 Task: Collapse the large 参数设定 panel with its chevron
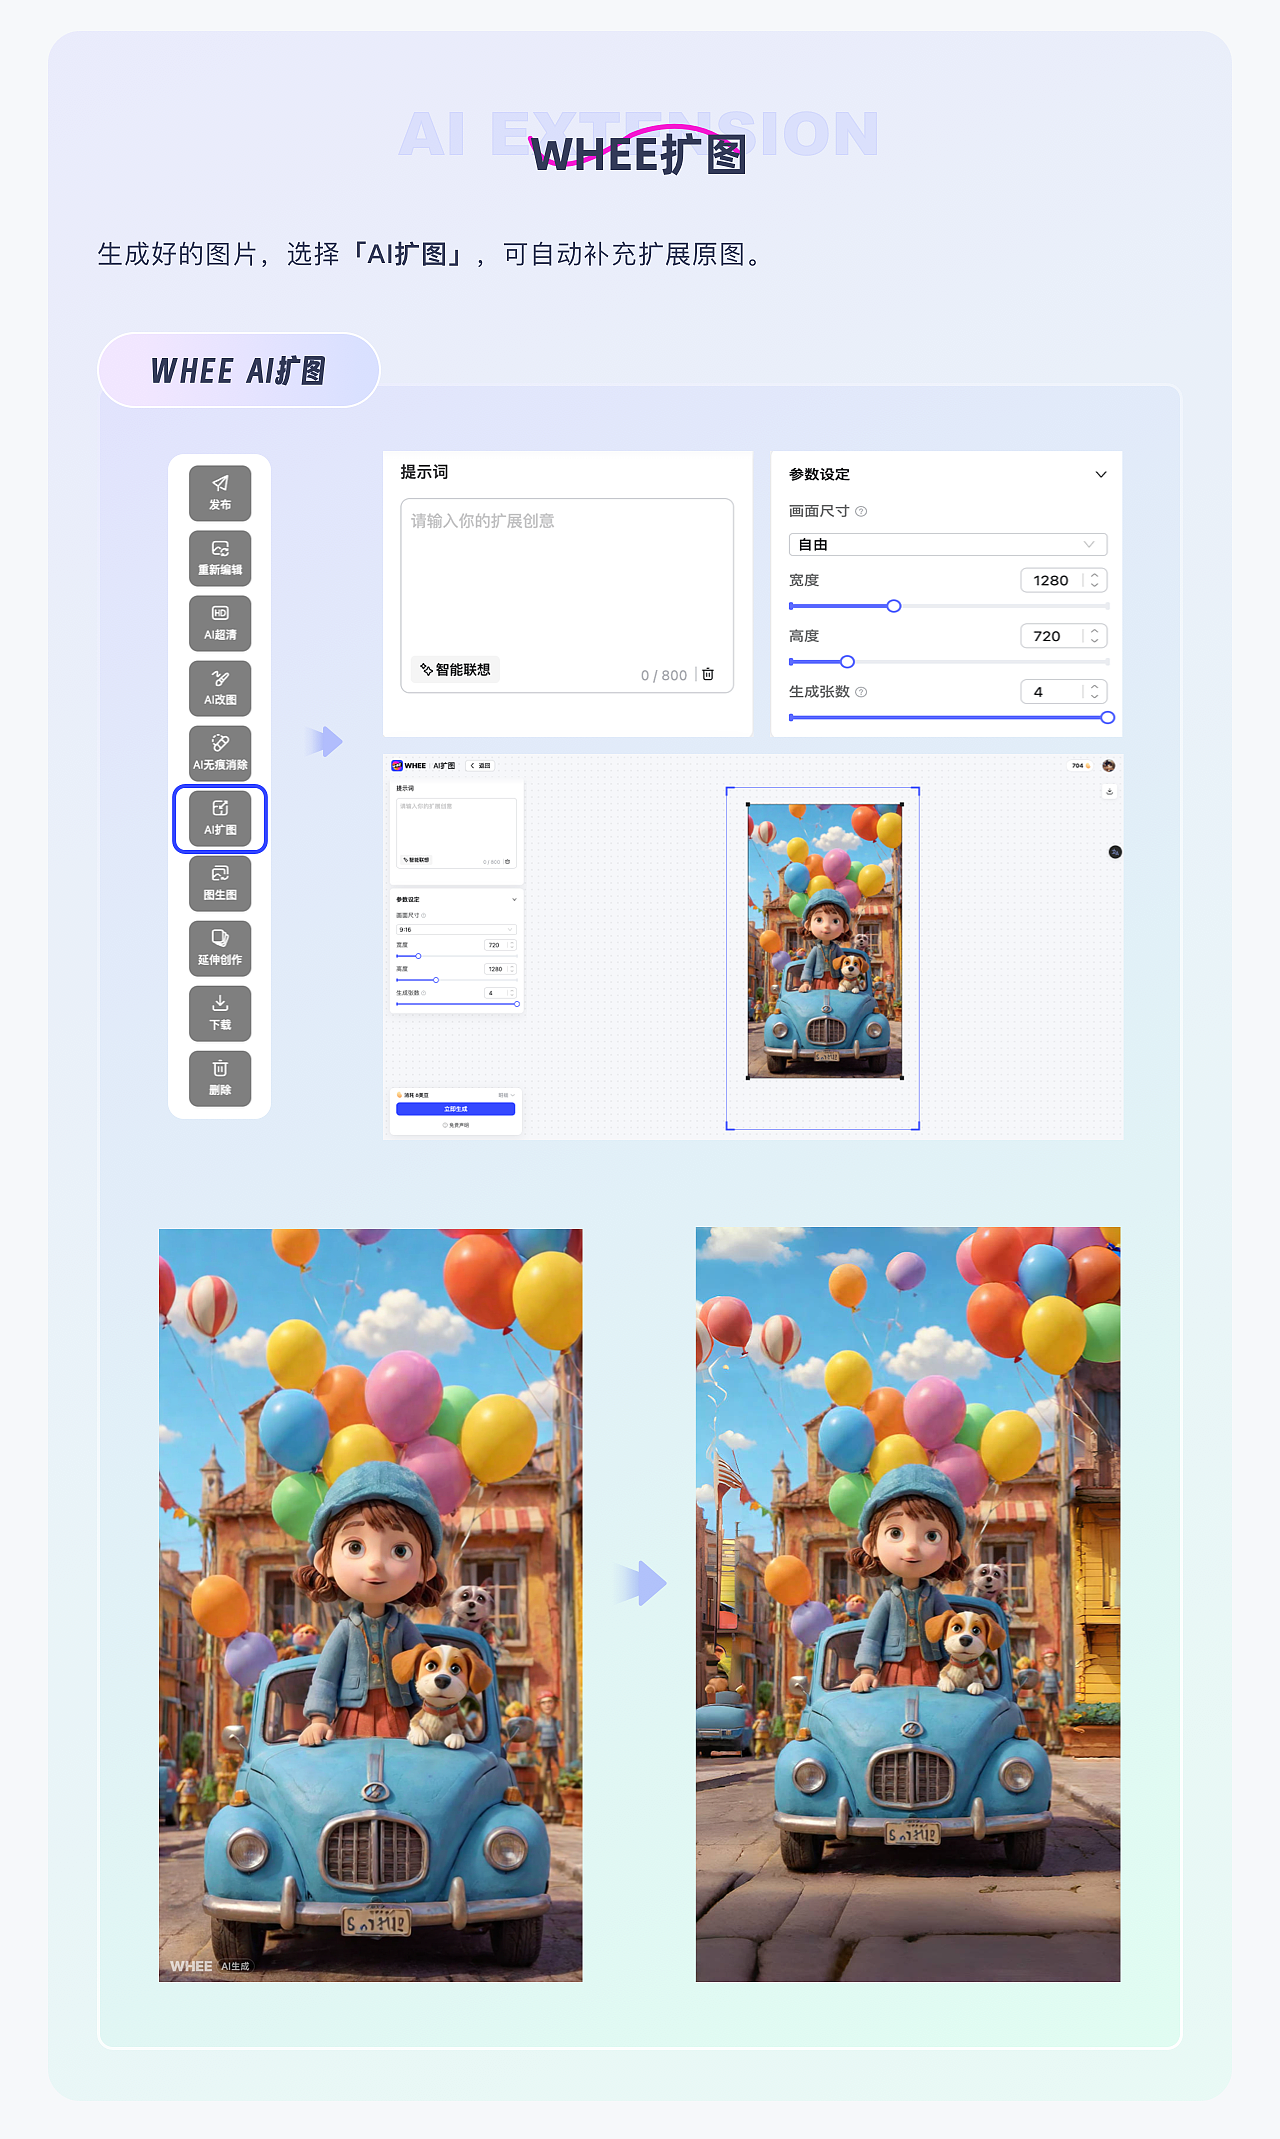[1101, 474]
